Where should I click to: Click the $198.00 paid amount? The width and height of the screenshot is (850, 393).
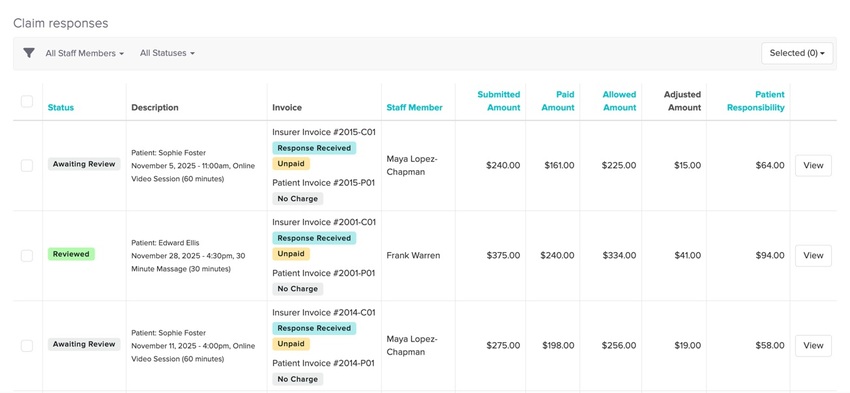559,345
